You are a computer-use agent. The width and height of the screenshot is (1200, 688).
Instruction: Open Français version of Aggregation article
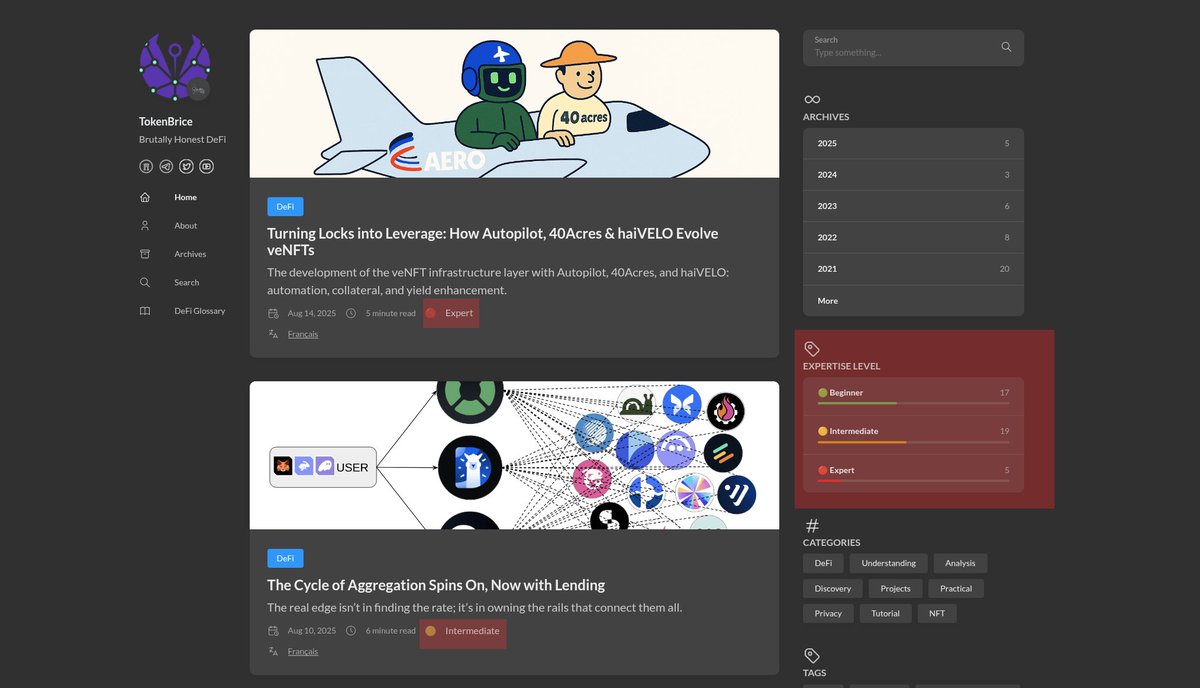303,652
